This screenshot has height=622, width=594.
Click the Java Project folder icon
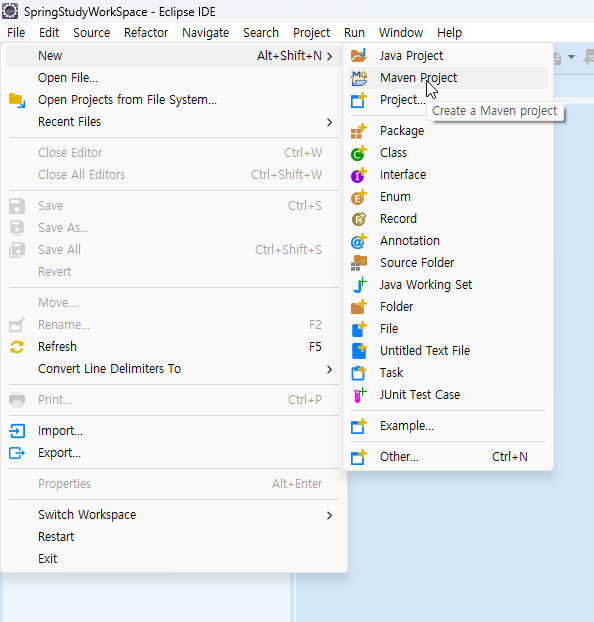(x=359, y=56)
